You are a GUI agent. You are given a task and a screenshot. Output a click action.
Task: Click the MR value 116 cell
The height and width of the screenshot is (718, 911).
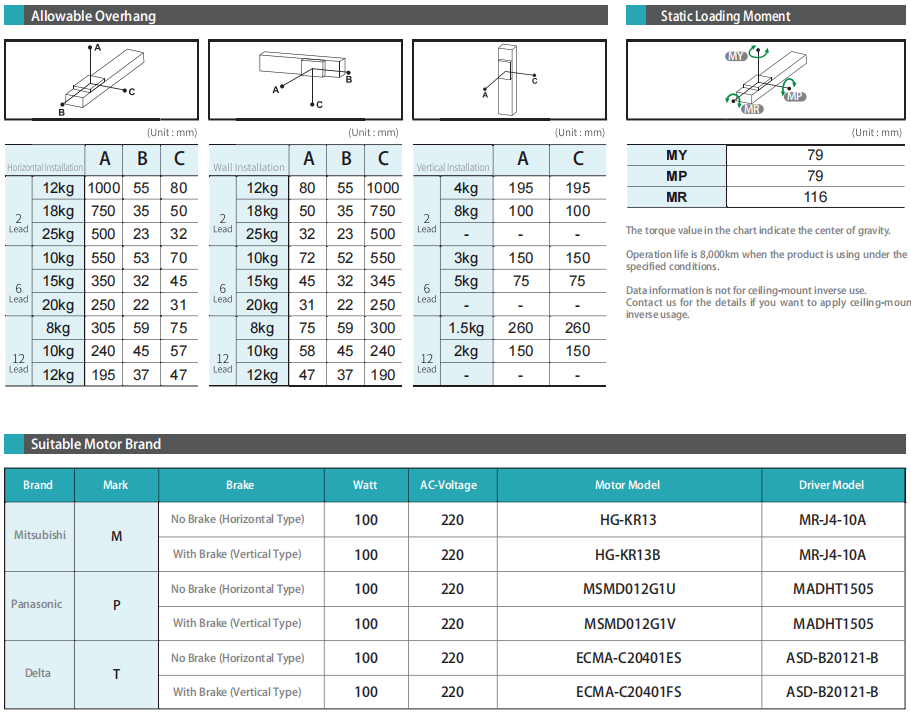(815, 197)
